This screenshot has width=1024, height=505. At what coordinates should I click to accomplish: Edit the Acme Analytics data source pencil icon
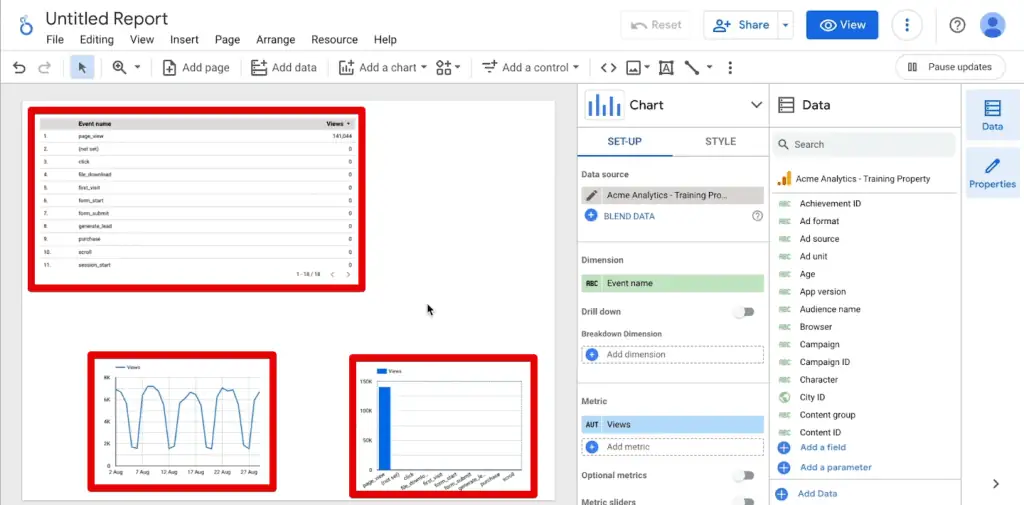coord(592,195)
